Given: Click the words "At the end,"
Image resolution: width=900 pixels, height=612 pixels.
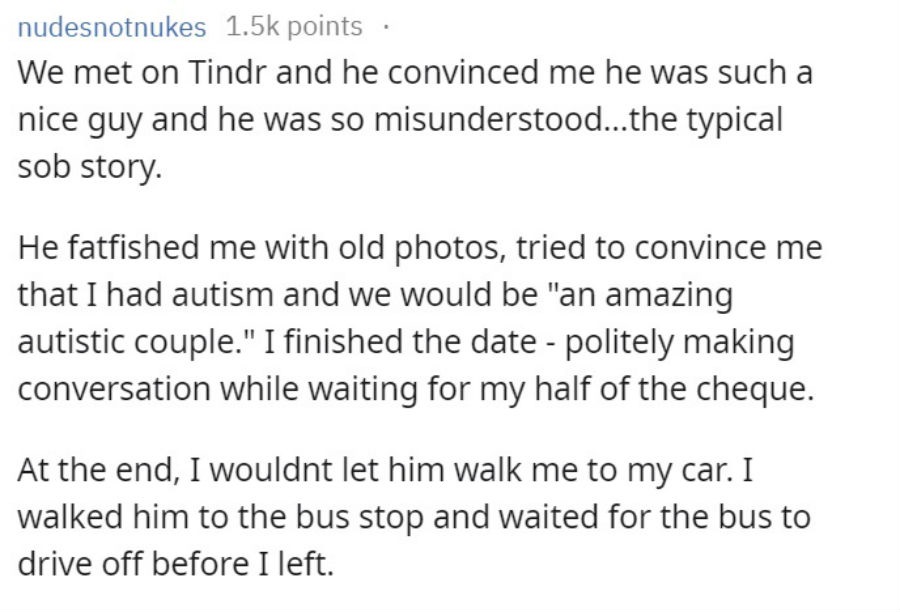Looking at the screenshot, I should 95,470.
